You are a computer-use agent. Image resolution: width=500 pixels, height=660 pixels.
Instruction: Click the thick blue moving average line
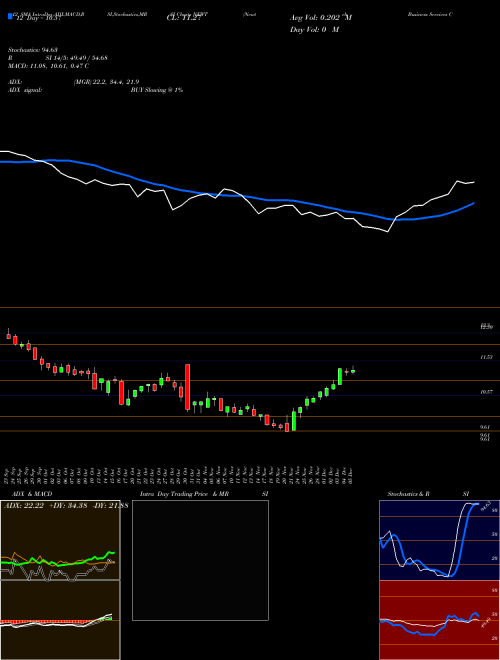(236, 195)
